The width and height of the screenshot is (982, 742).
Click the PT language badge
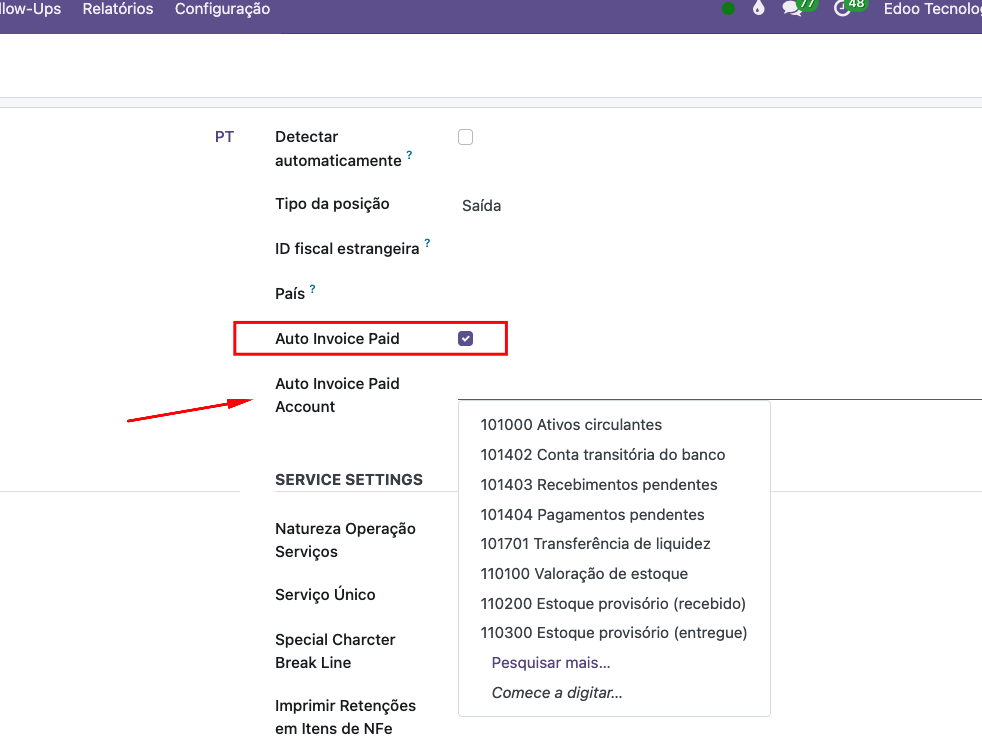point(224,137)
